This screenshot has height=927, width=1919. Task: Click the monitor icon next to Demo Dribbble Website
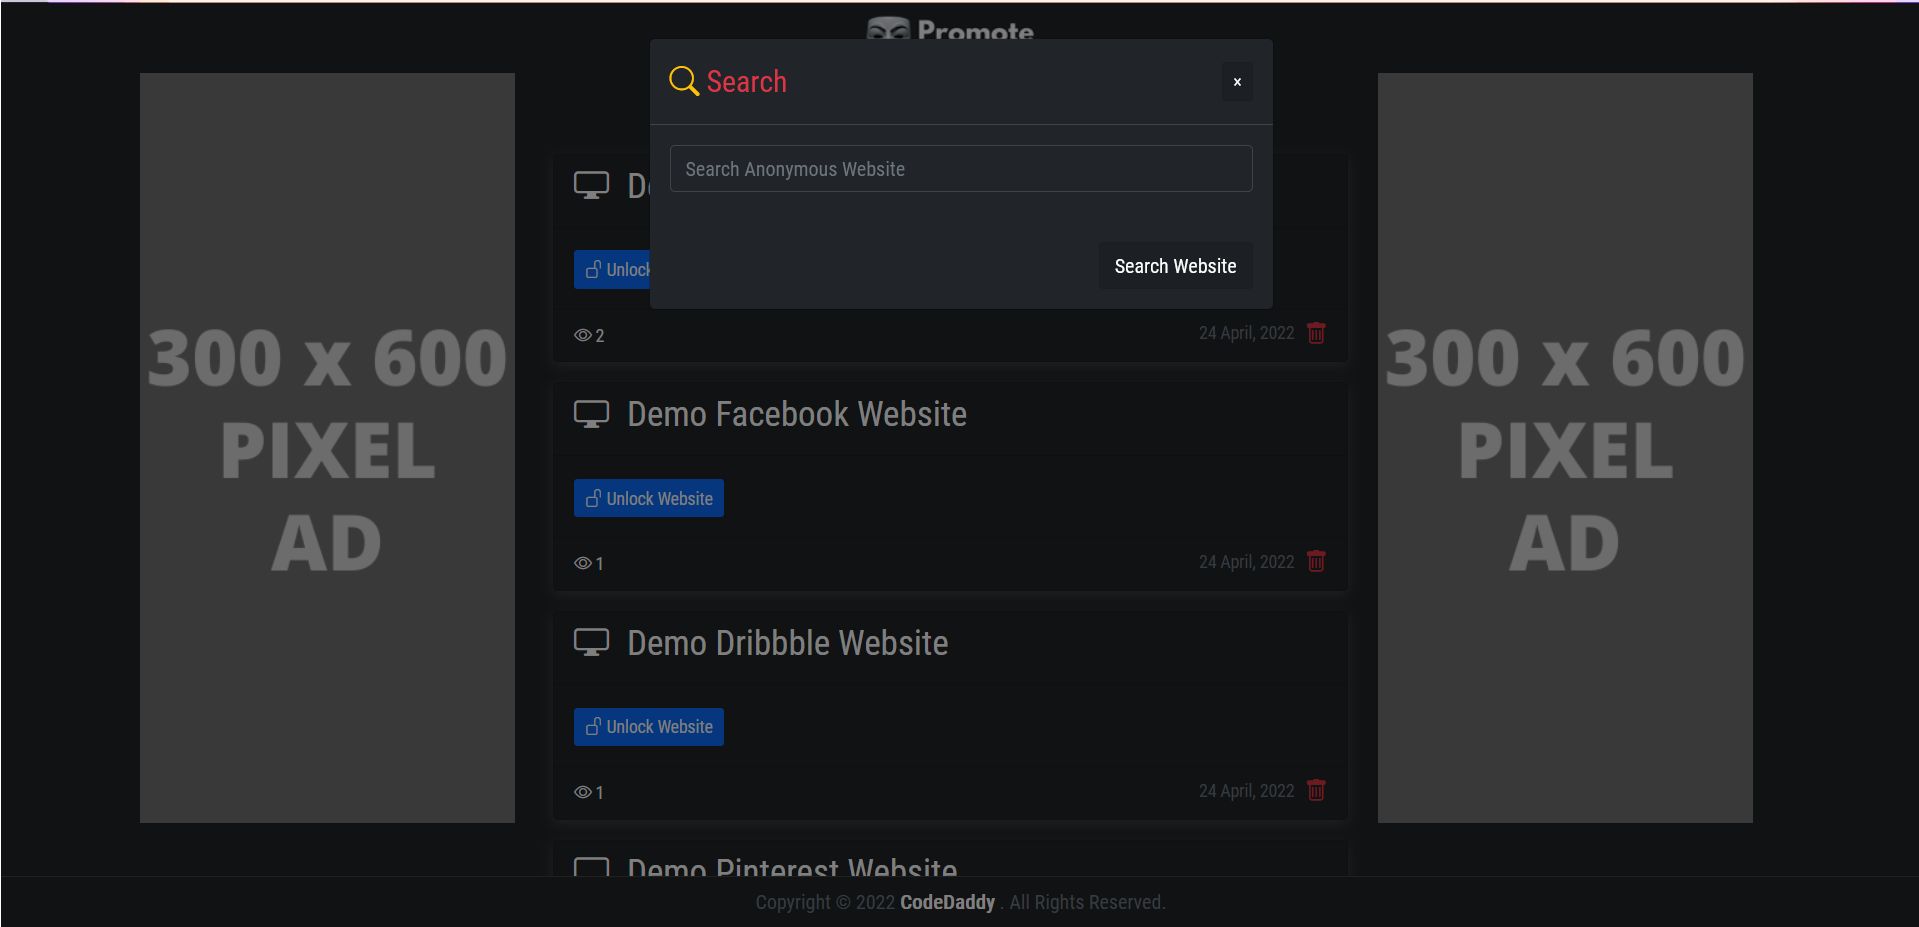[x=591, y=643]
